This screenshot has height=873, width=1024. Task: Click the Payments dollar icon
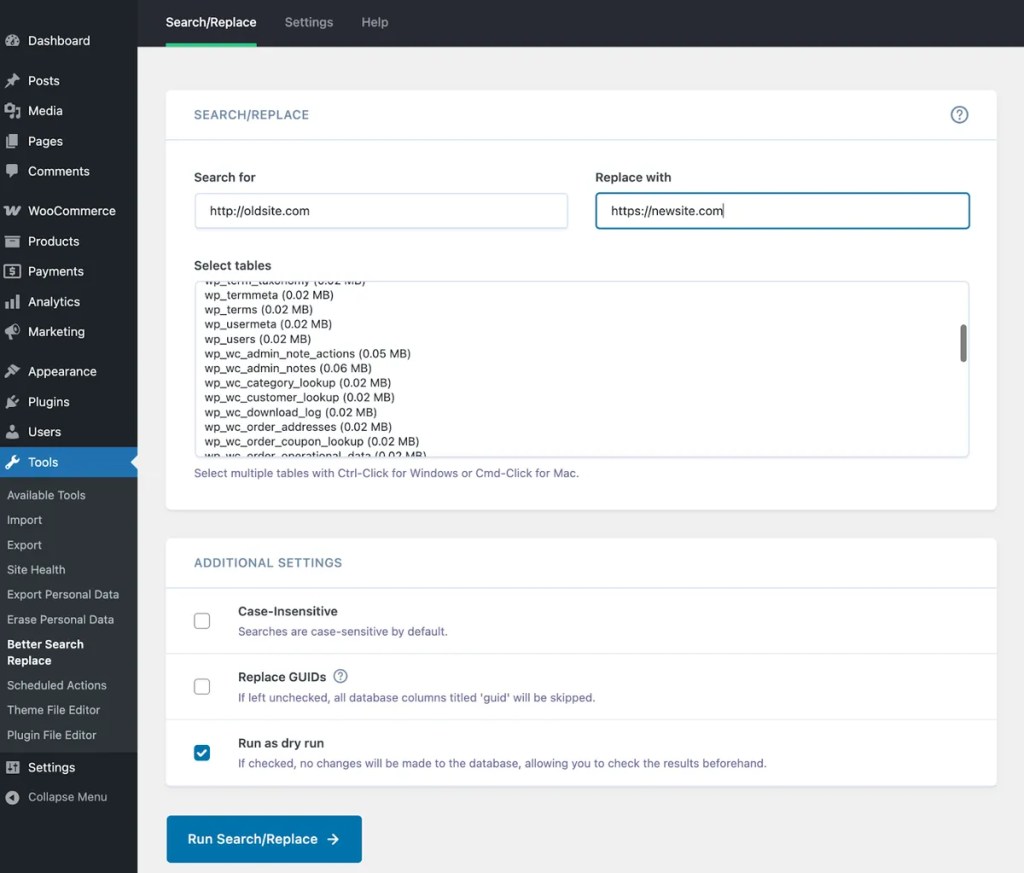coord(12,271)
